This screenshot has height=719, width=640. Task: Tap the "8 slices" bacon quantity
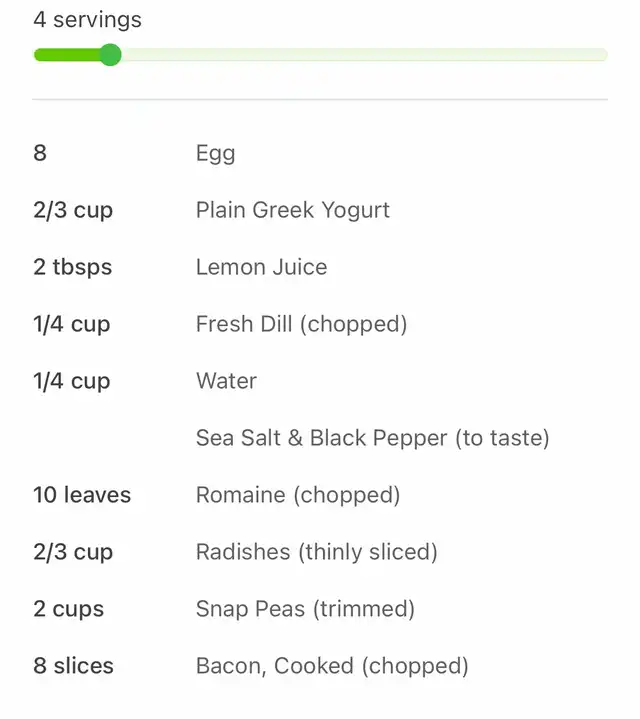point(73,666)
